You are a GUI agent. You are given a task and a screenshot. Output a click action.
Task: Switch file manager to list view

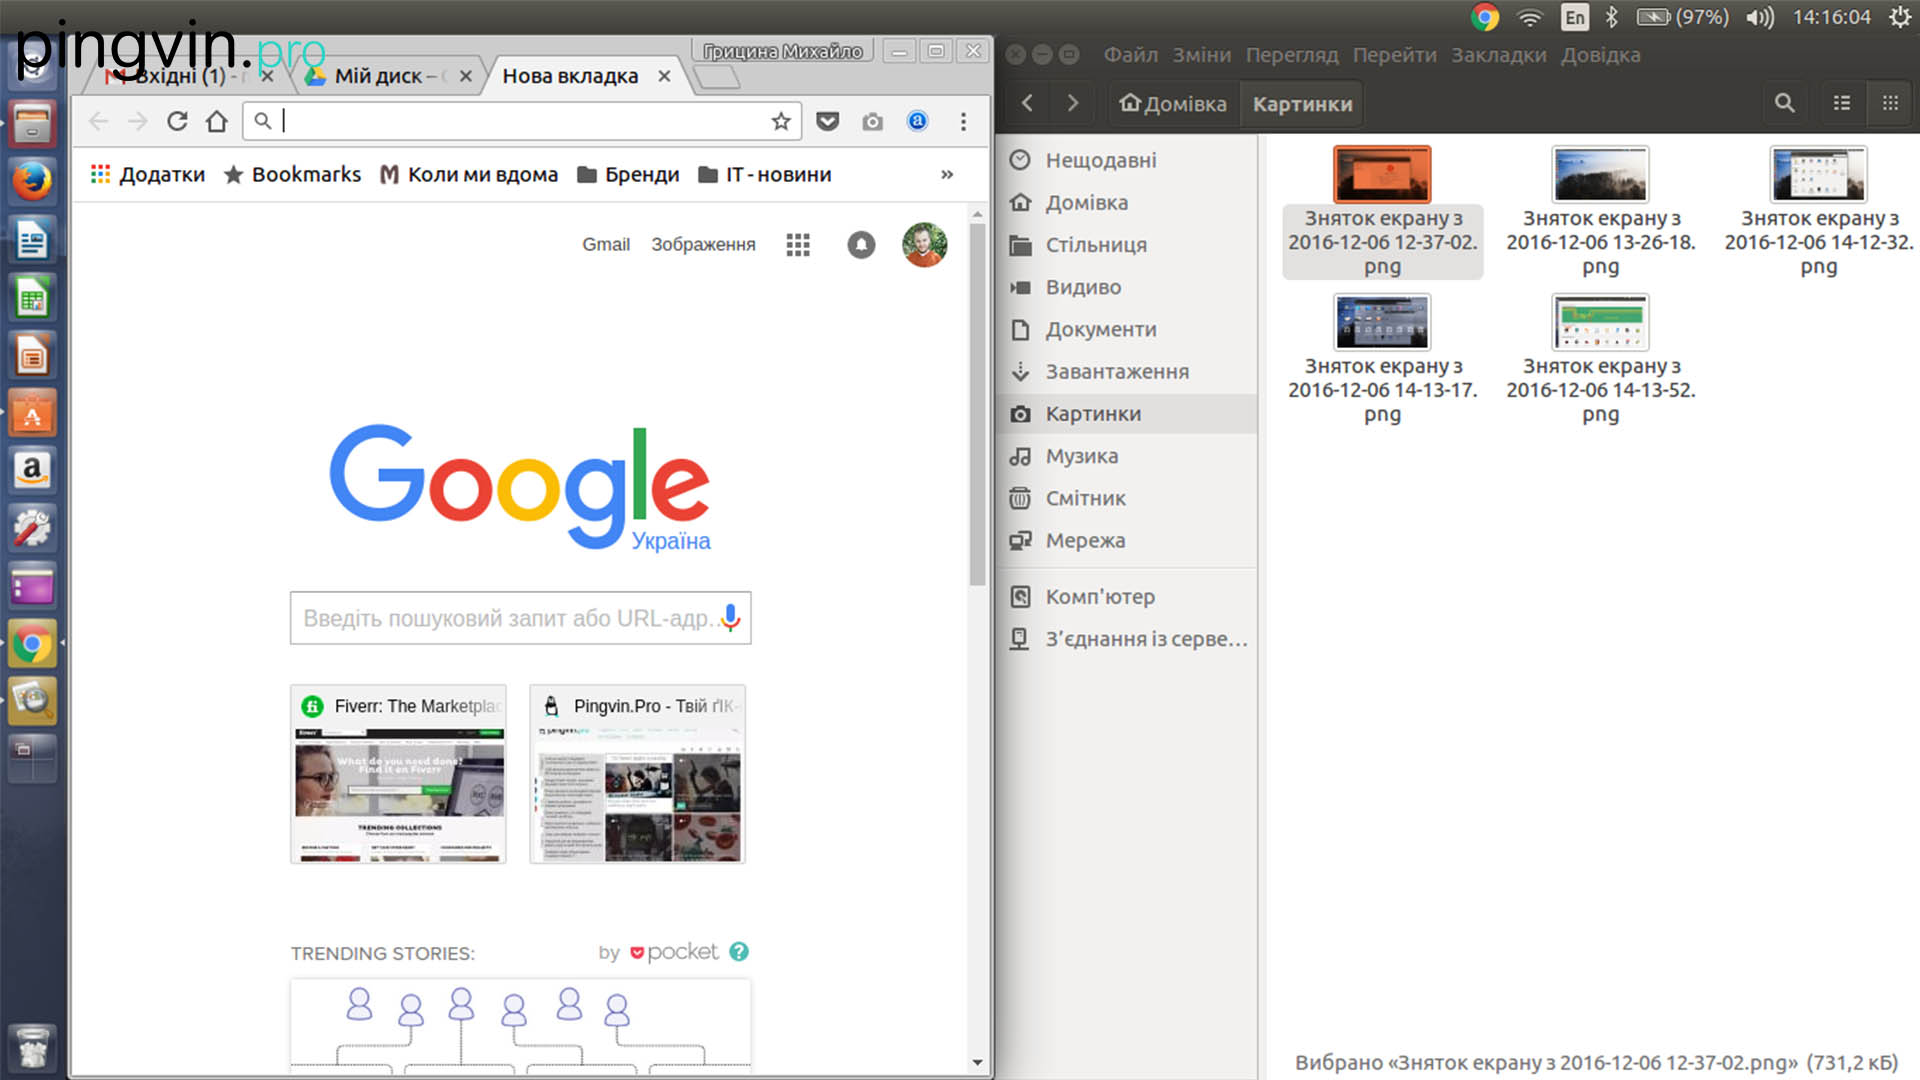coord(1841,103)
